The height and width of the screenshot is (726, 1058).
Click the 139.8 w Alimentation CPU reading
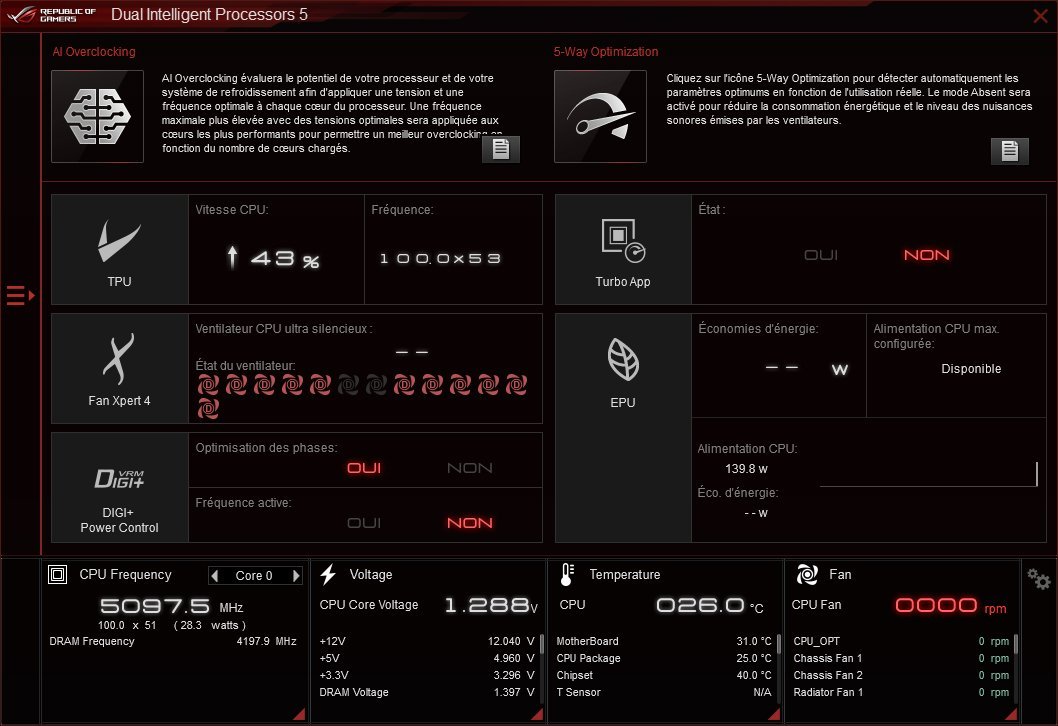pyautogui.click(x=746, y=468)
